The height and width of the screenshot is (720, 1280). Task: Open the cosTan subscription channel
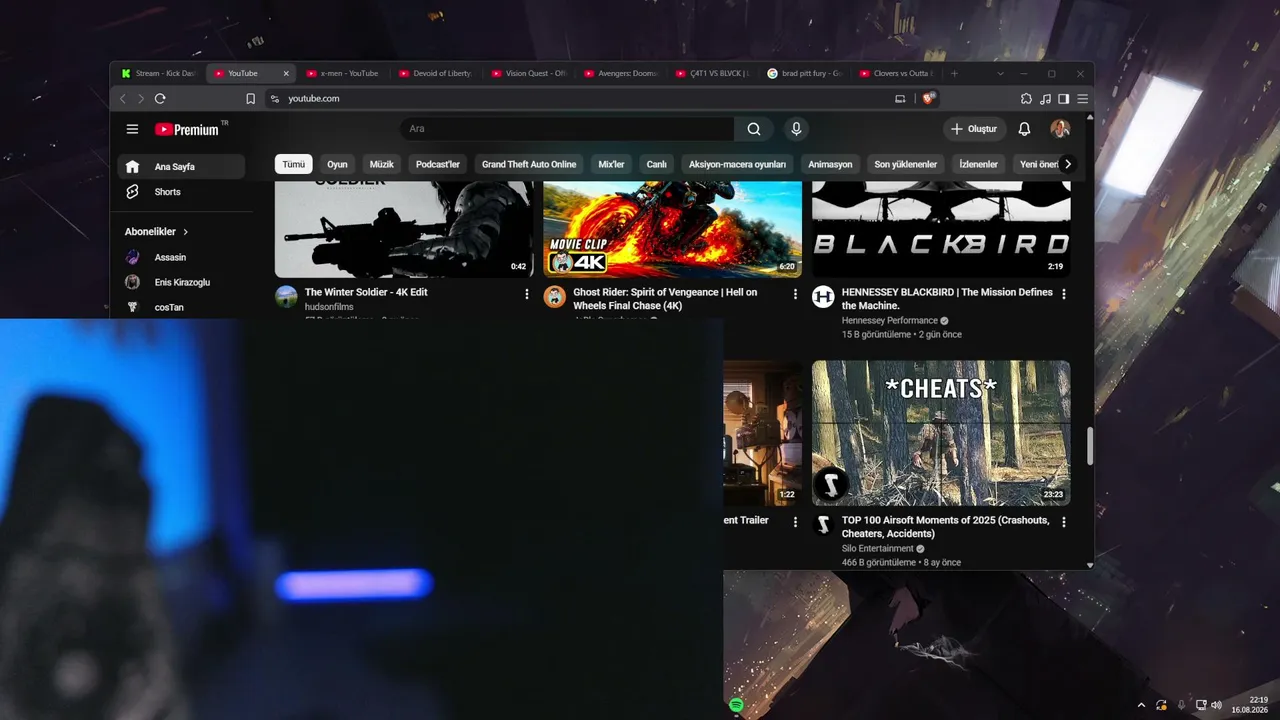click(181, 307)
